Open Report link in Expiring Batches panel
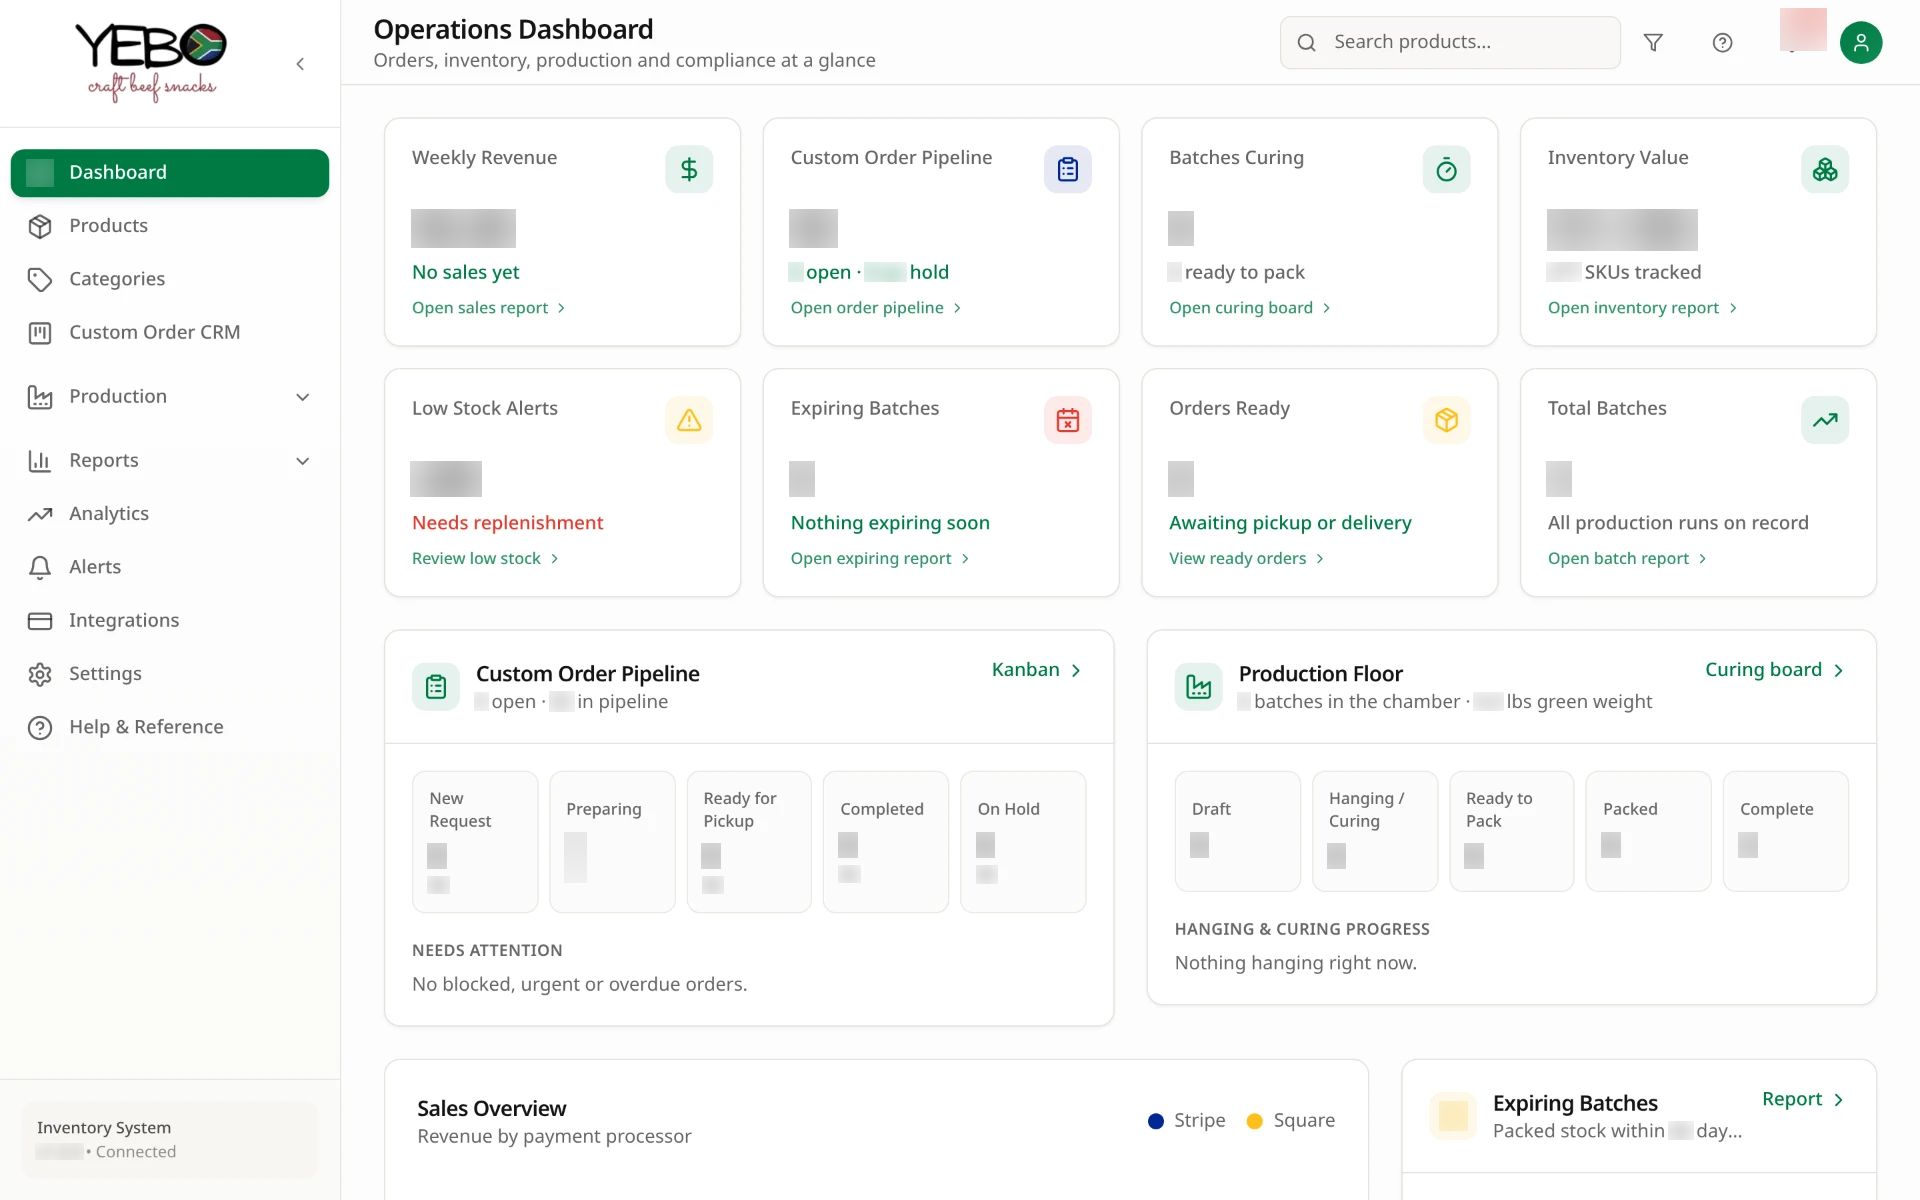The width and height of the screenshot is (1920, 1200). click(x=1803, y=1100)
